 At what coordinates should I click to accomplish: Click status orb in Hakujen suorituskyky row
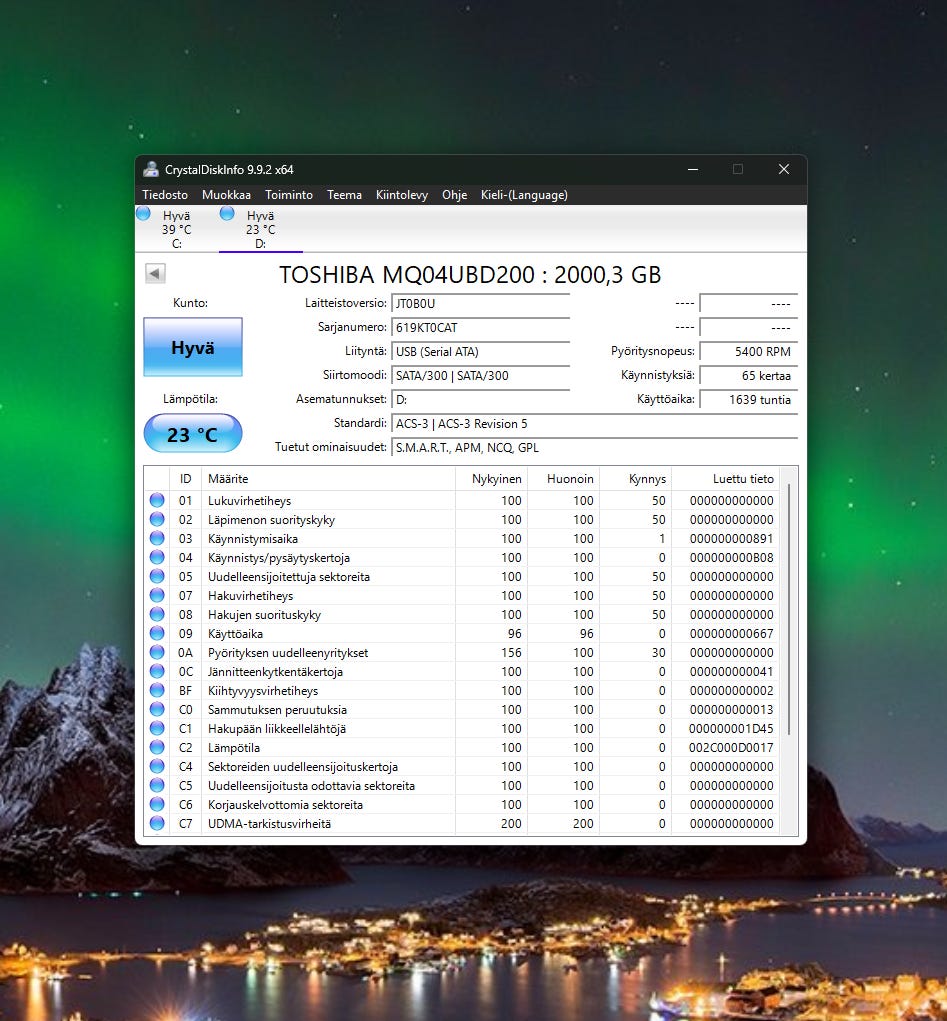tap(157, 614)
